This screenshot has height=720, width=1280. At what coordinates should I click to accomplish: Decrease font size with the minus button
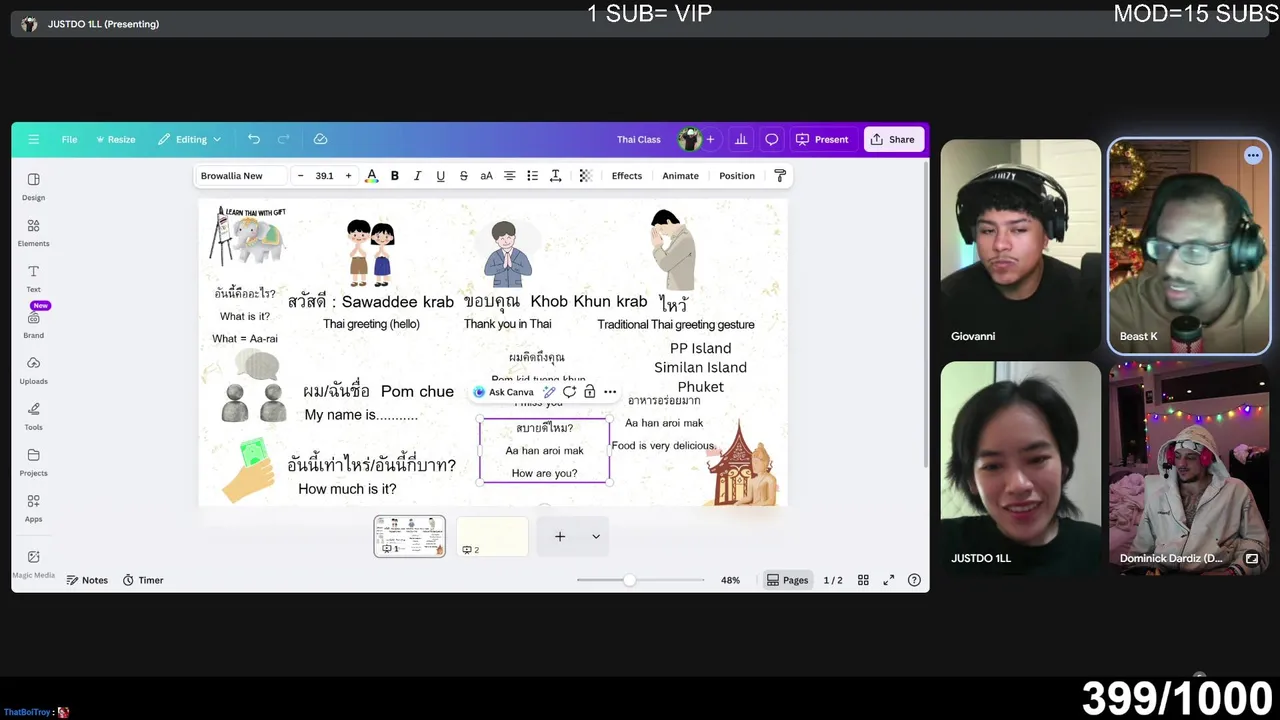coord(300,176)
